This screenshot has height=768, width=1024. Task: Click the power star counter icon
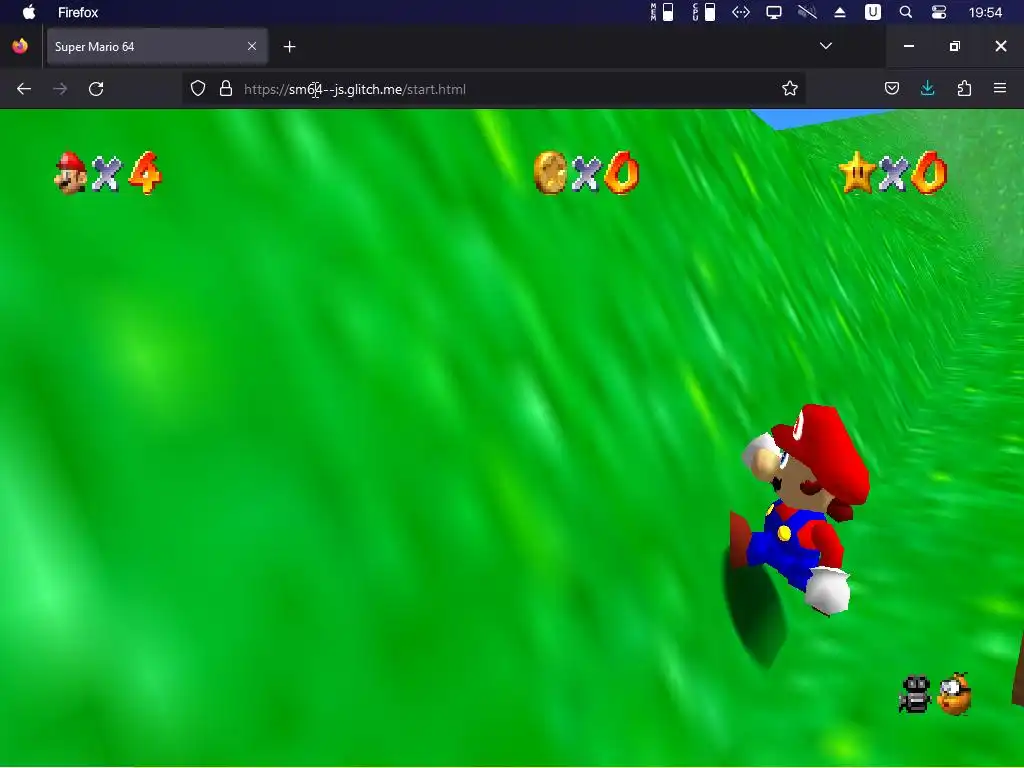coord(857,173)
